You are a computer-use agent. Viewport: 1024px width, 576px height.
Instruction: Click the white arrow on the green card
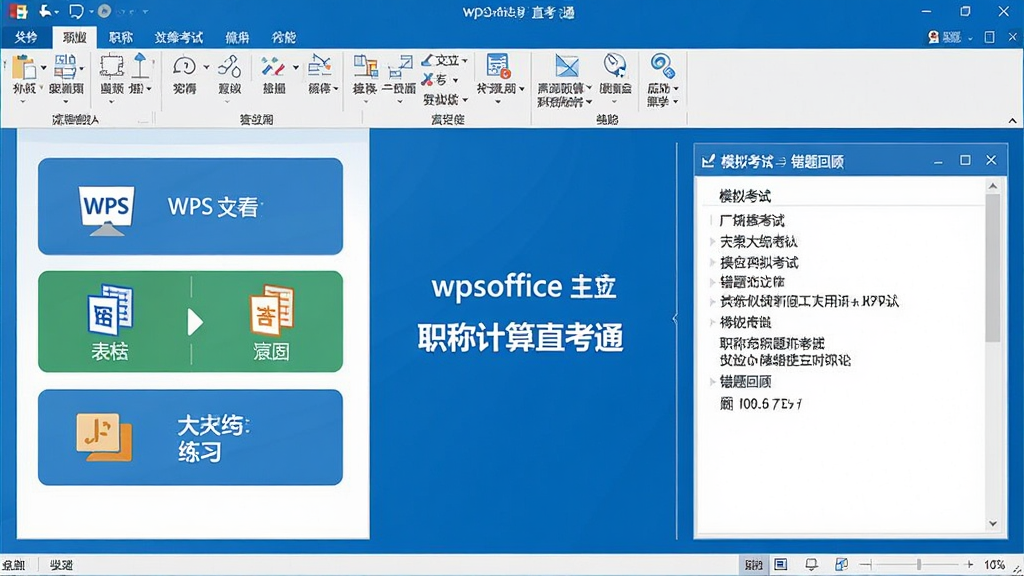coord(195,322)
